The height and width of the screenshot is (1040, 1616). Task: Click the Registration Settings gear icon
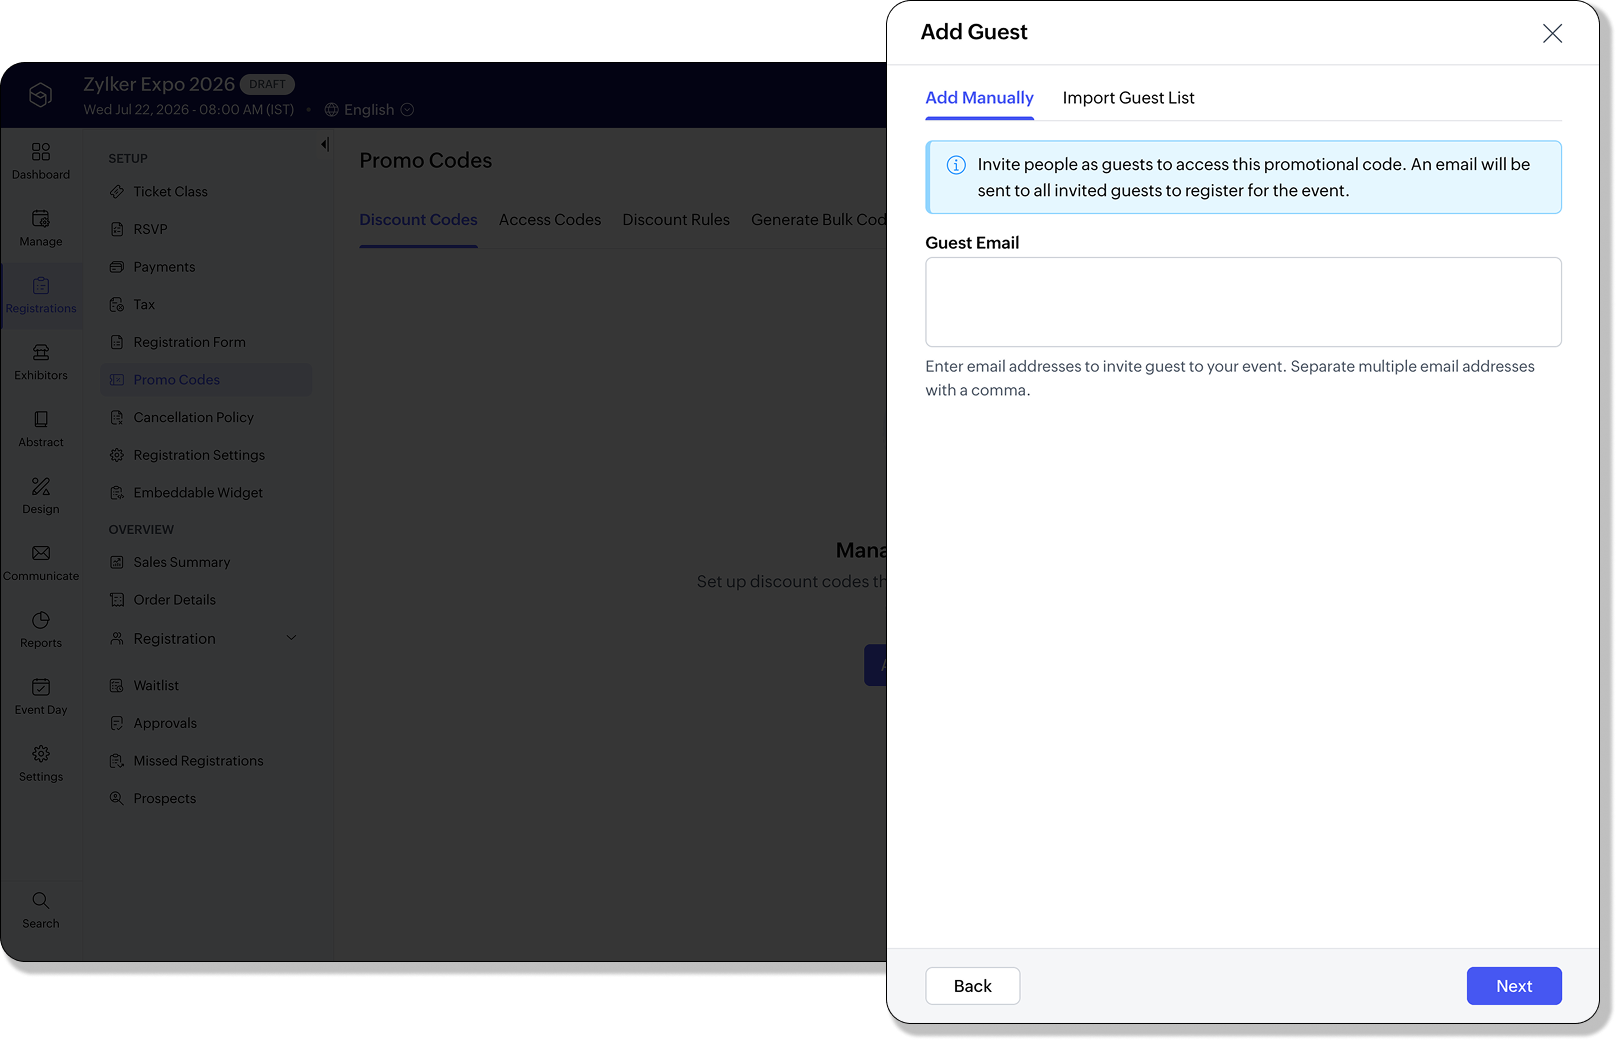(x=117, y=455)
